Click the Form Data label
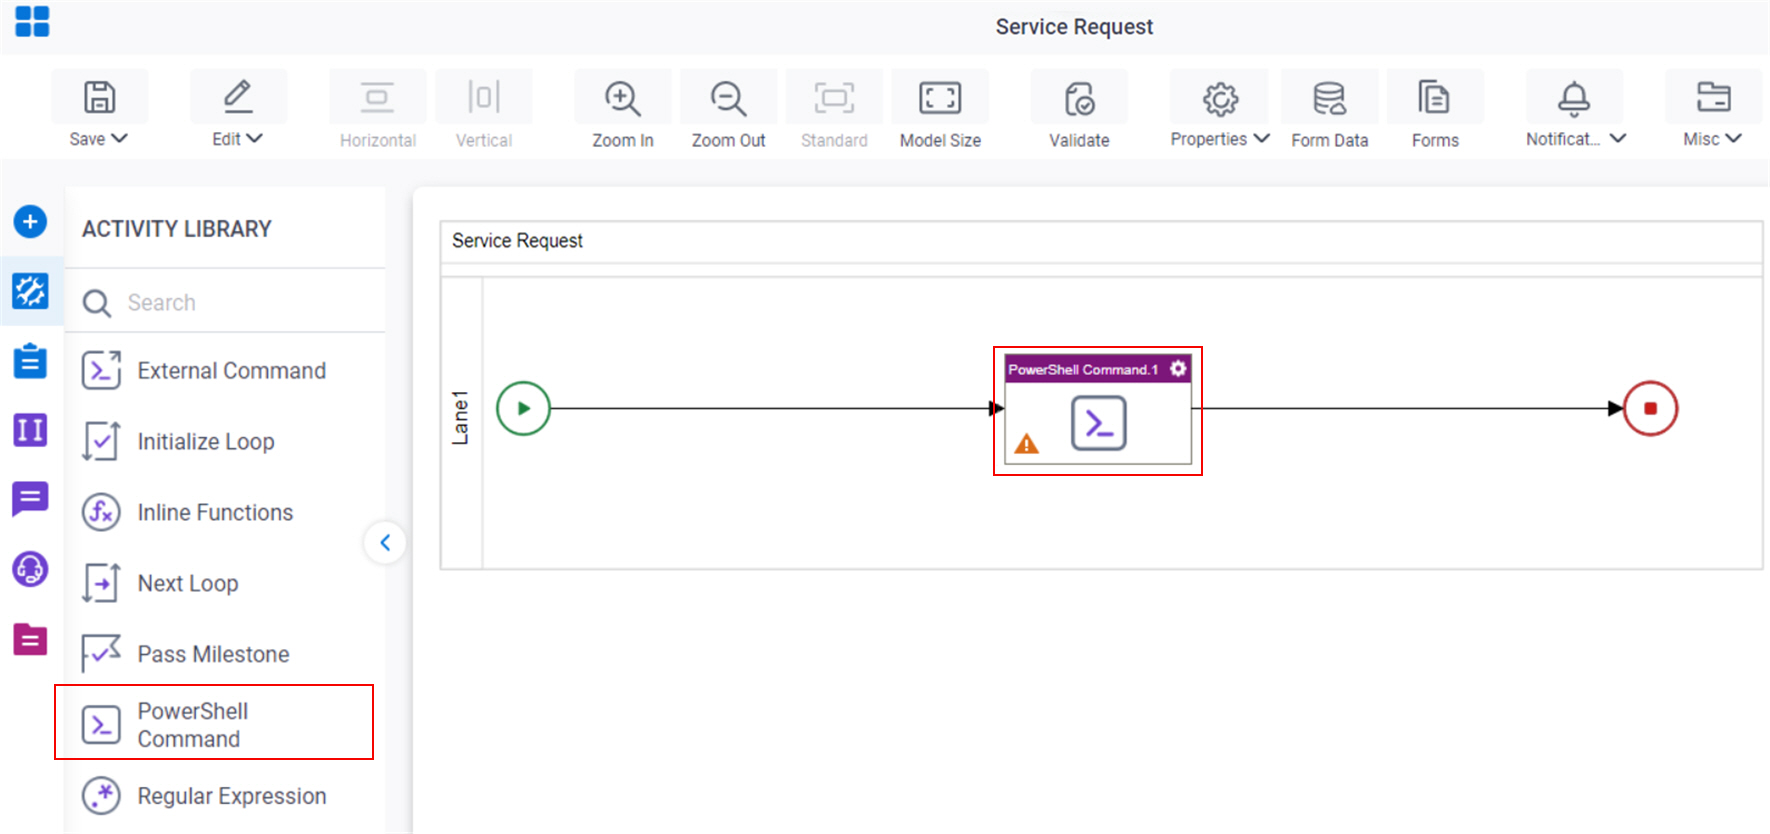The width and height of the screenshot is (1770, 834). (x=1329, y=140)
